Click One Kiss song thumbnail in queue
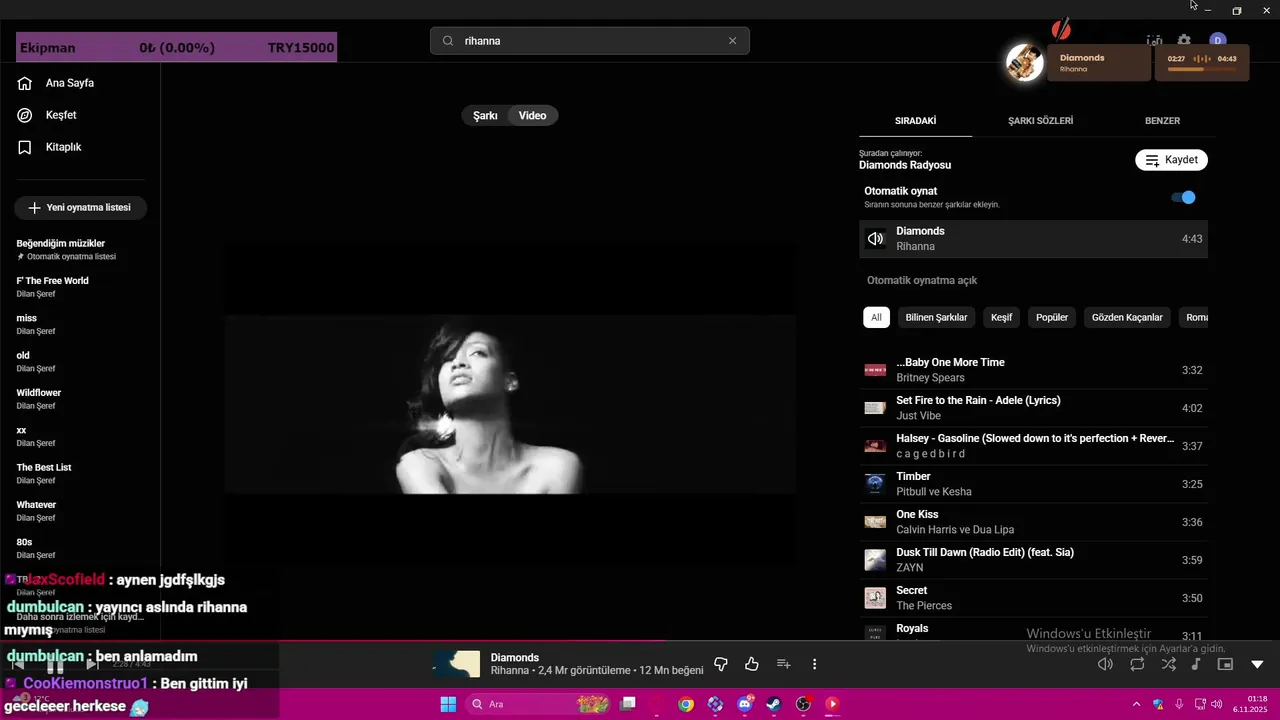This screenshot has width=1280, height=720. (x=875, y=522)
